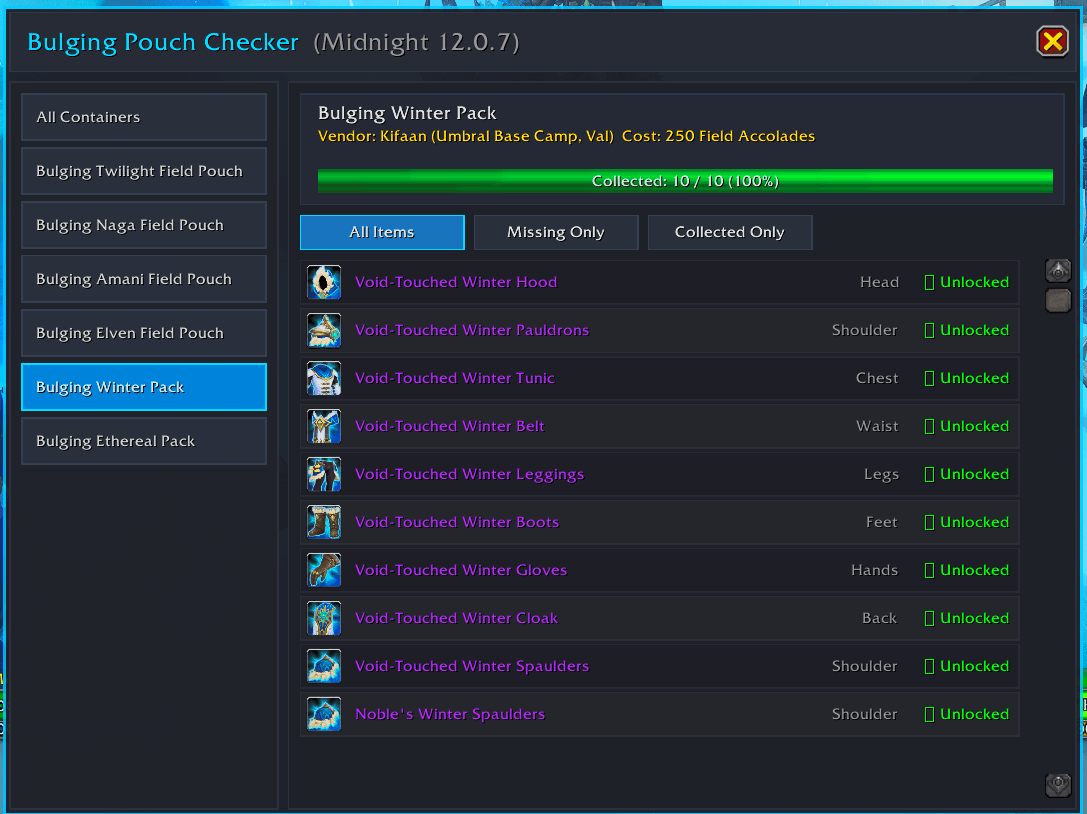Click the Void-Touched Winter Belt icon
This screenshot has height=814, width=1087.
tap(324, 426)
